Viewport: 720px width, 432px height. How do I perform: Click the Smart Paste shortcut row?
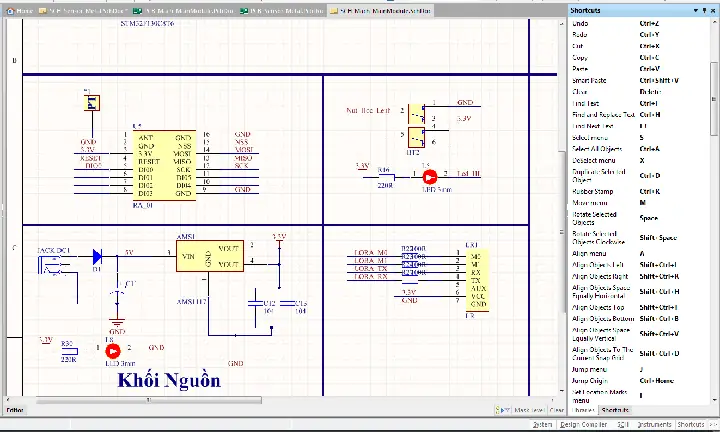[638, 80]
